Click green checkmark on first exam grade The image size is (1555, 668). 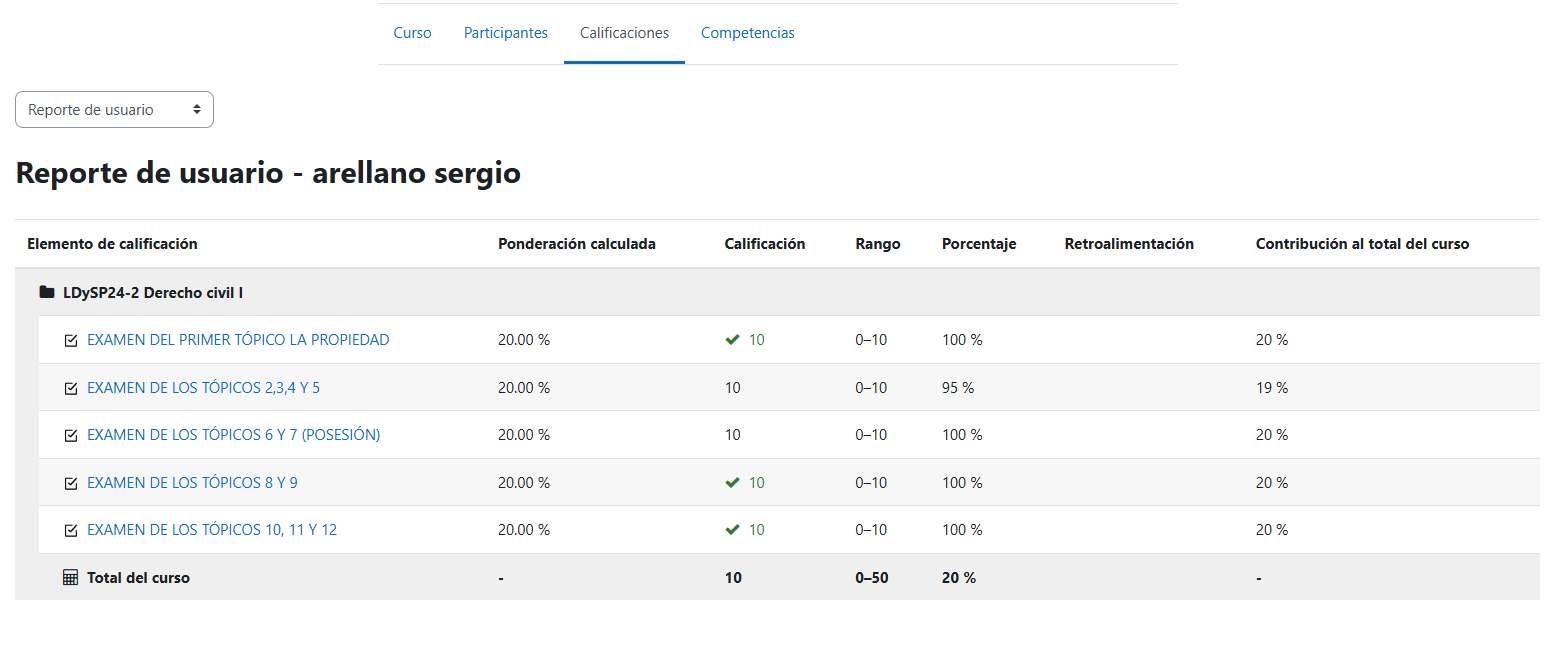(x=732, y=340)
